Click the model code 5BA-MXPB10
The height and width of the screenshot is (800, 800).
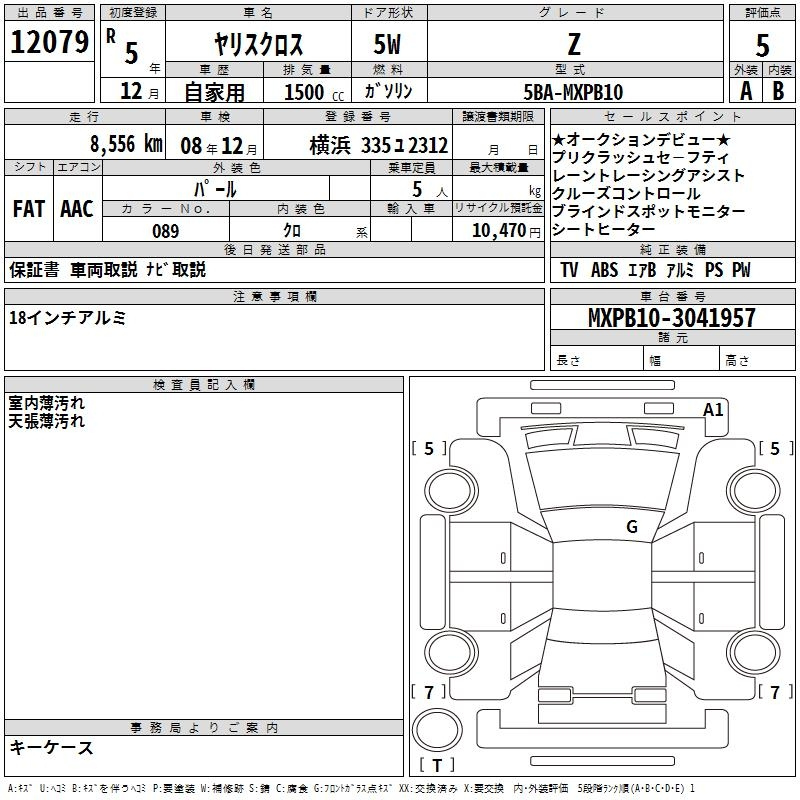[575, 92]
